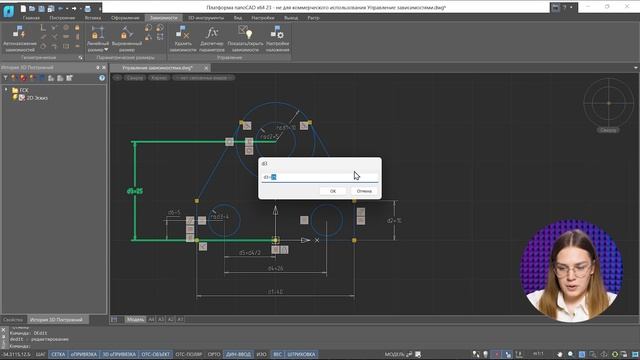
Task: Click the zoom magnifier icon in status bar
Action: 571,354
